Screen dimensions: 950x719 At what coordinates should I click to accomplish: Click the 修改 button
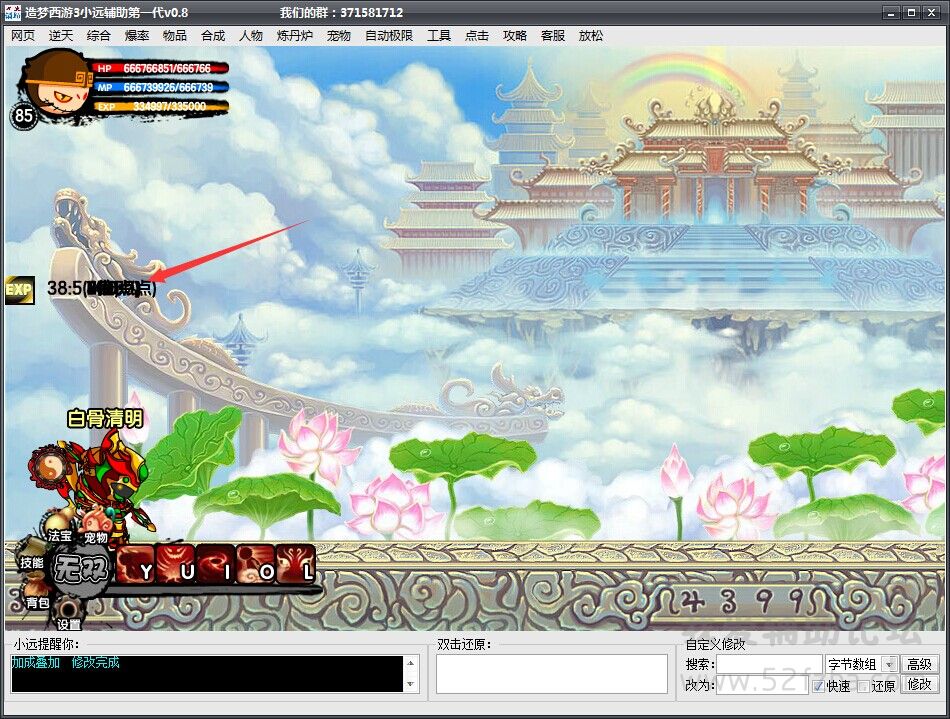point(919,684)
